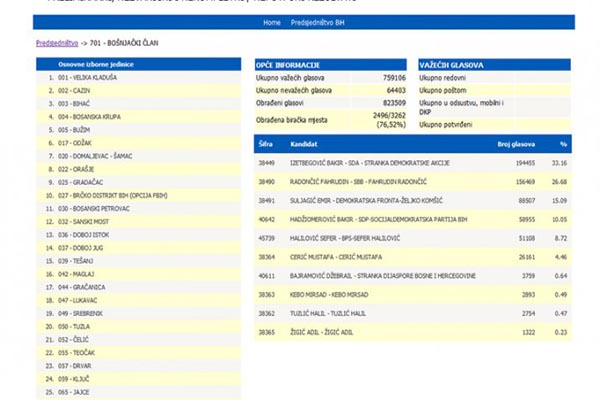Click the Ukupno redovni label

442,78
